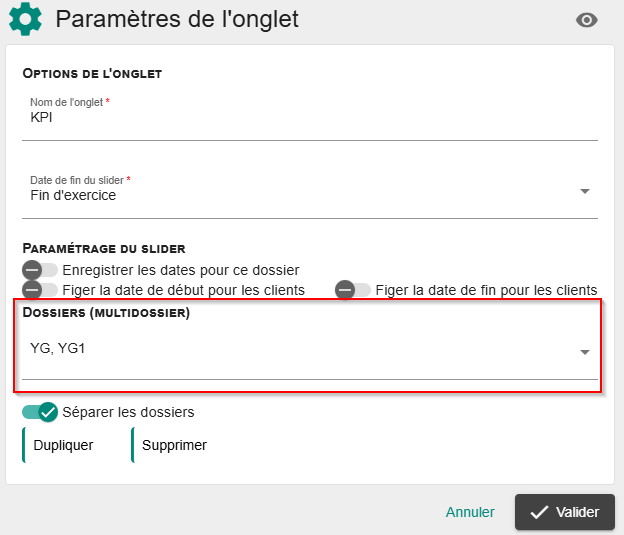
Task: Select the Fin d'exercice value
Action: click(x=73, y=195)
